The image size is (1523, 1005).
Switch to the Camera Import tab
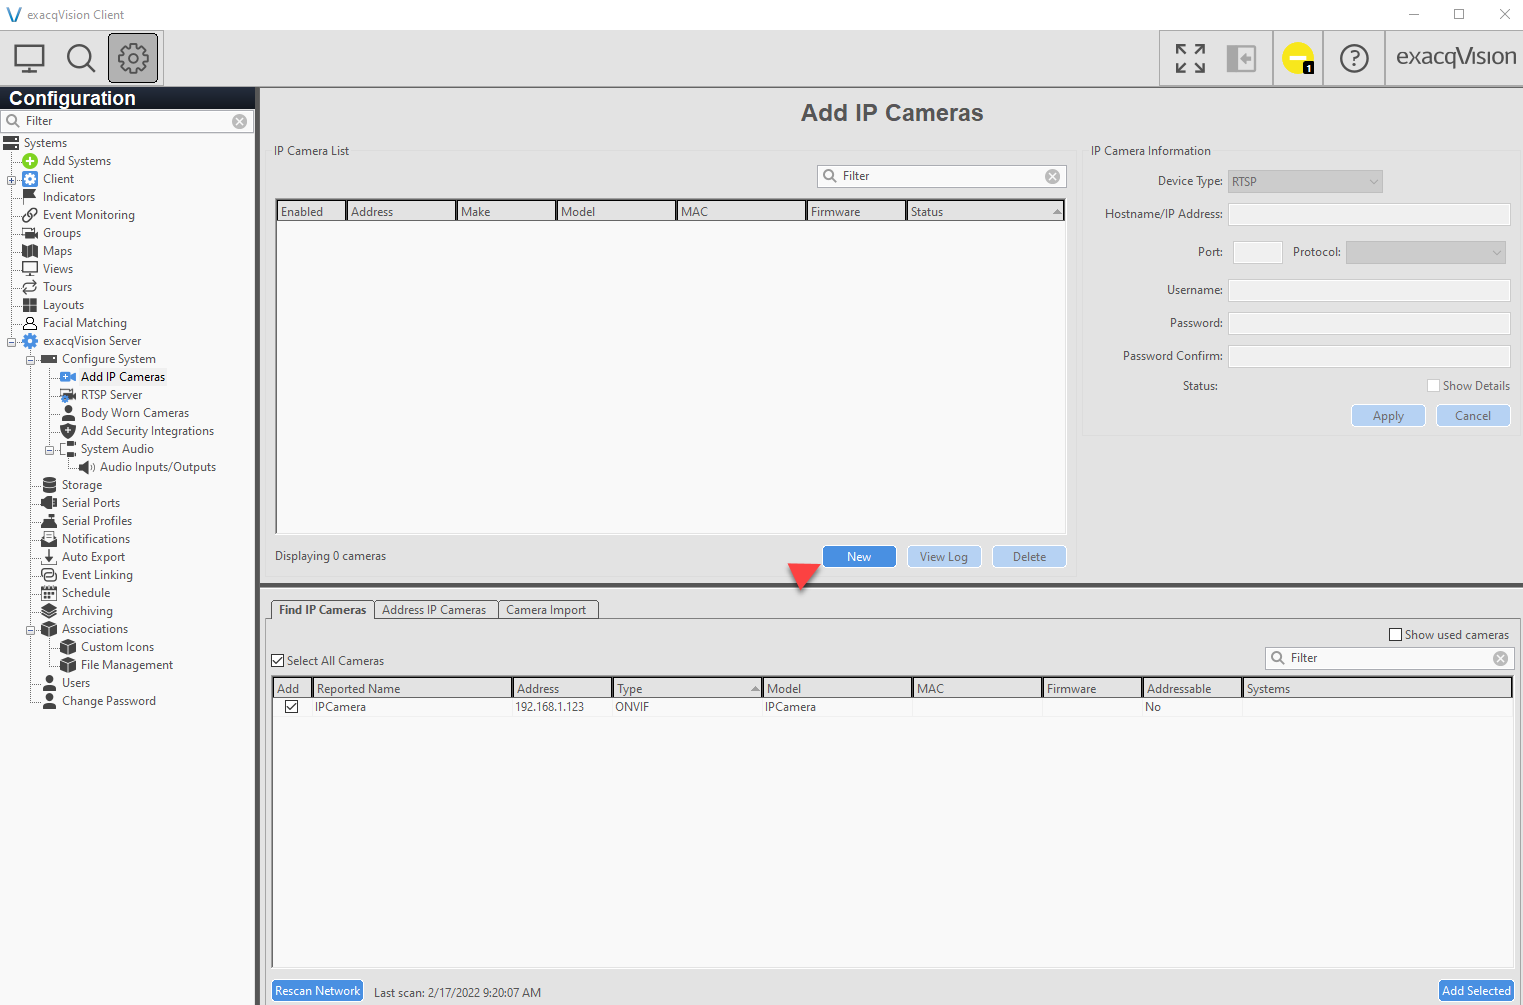546,610
